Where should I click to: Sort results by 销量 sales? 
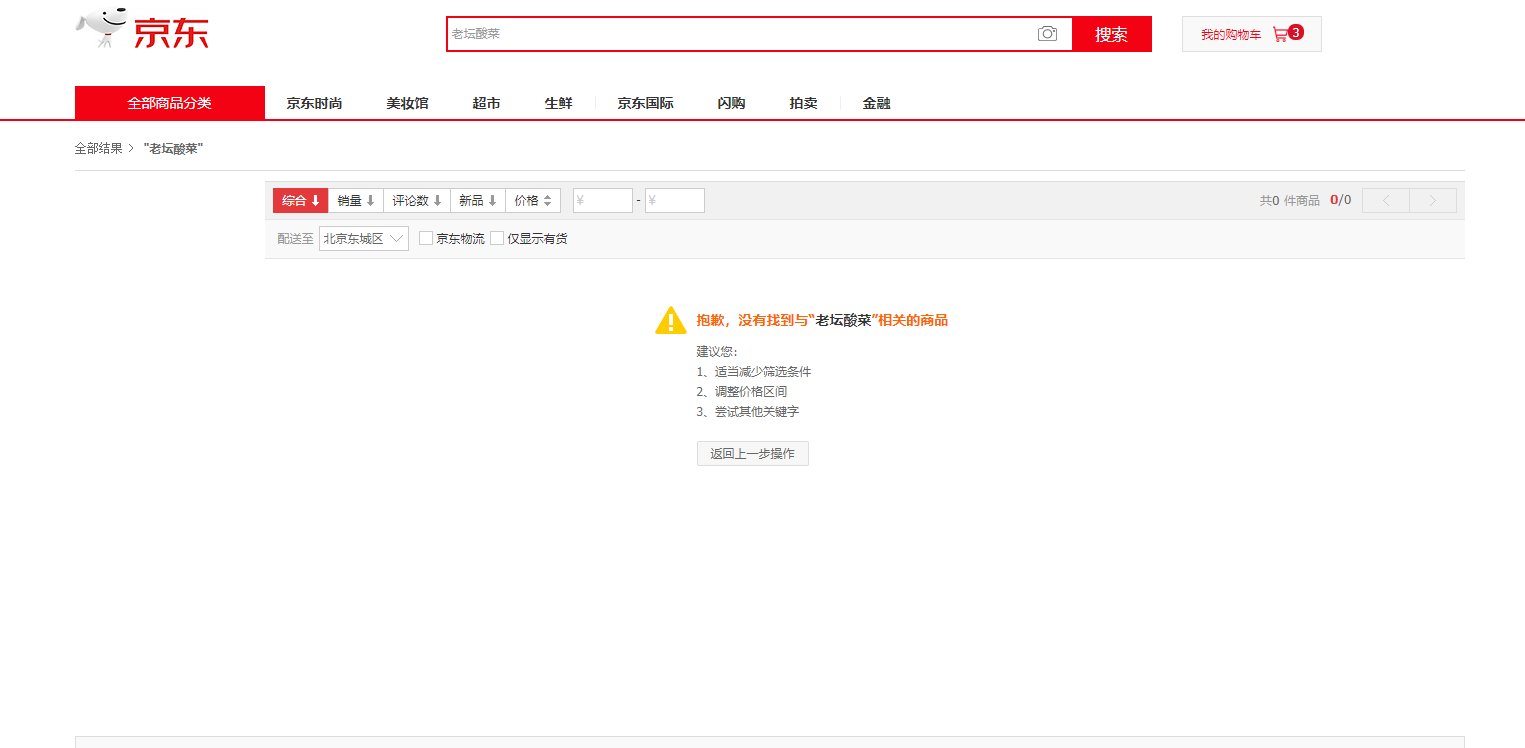pos(356,201)
